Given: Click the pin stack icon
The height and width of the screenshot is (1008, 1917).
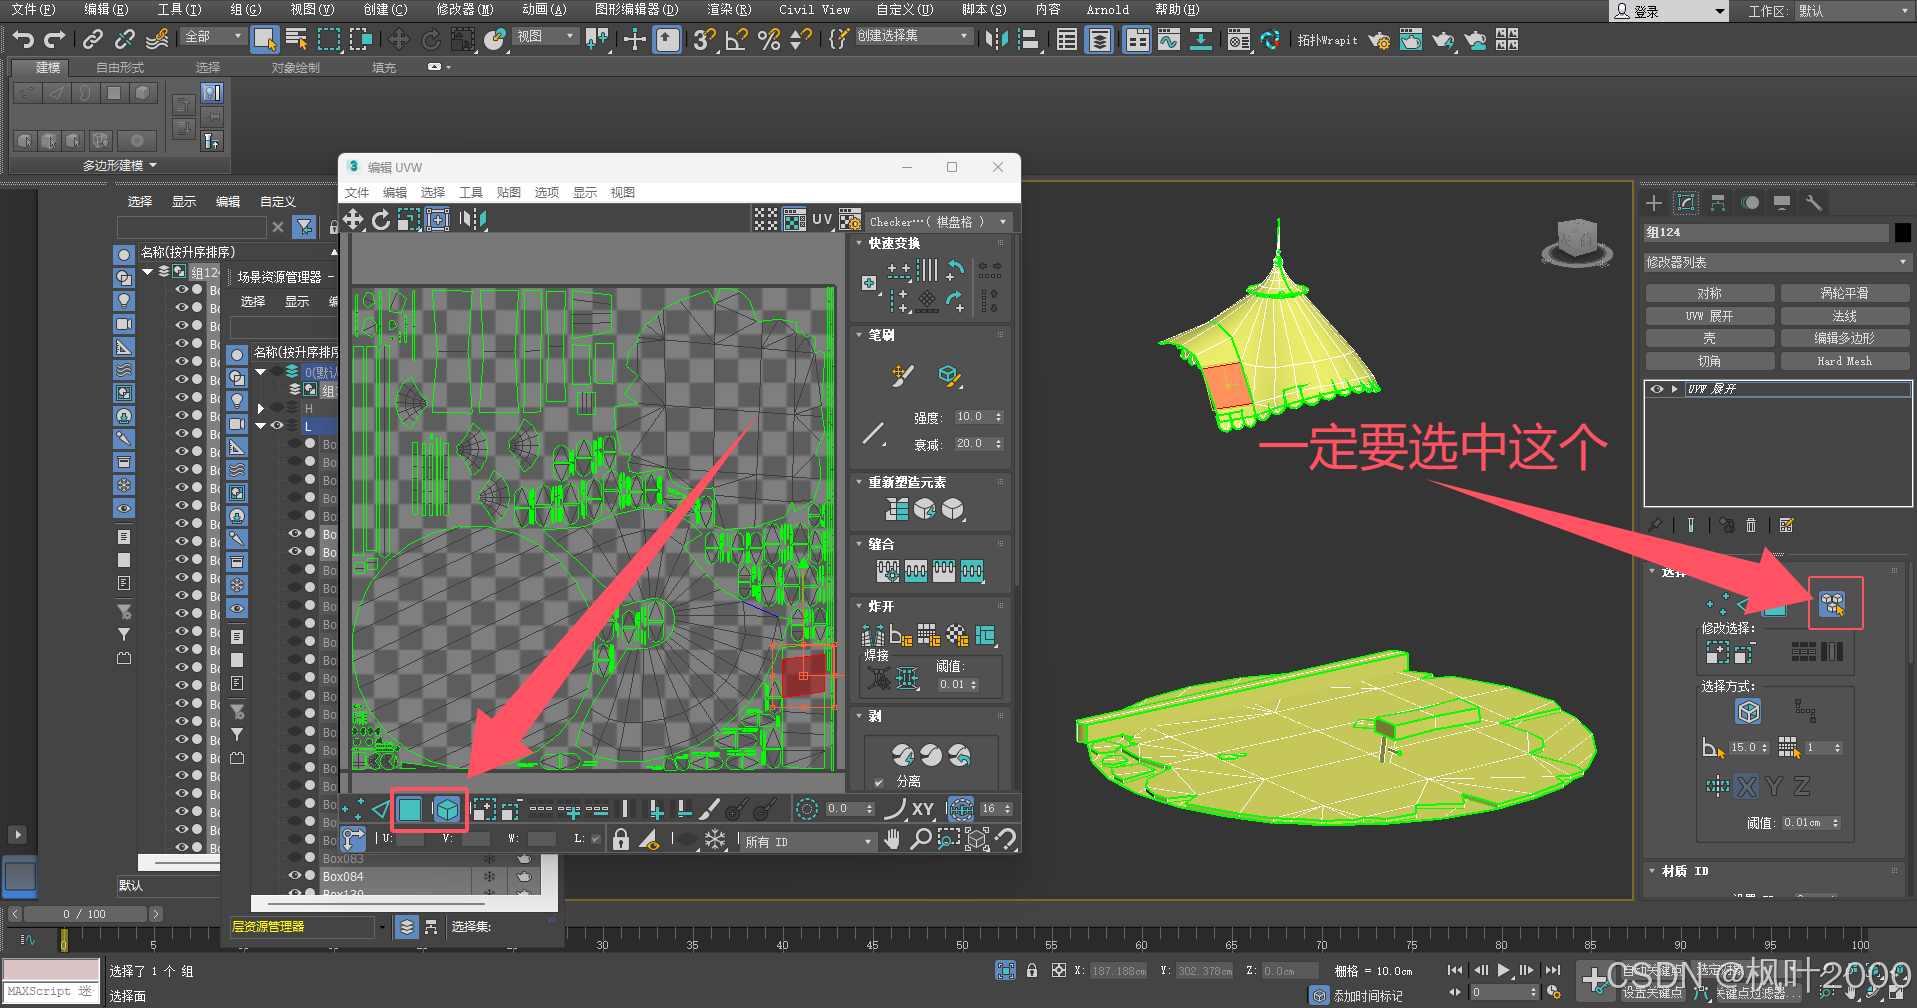Looking at the screenshot, I should click(x=1656, y=525).
